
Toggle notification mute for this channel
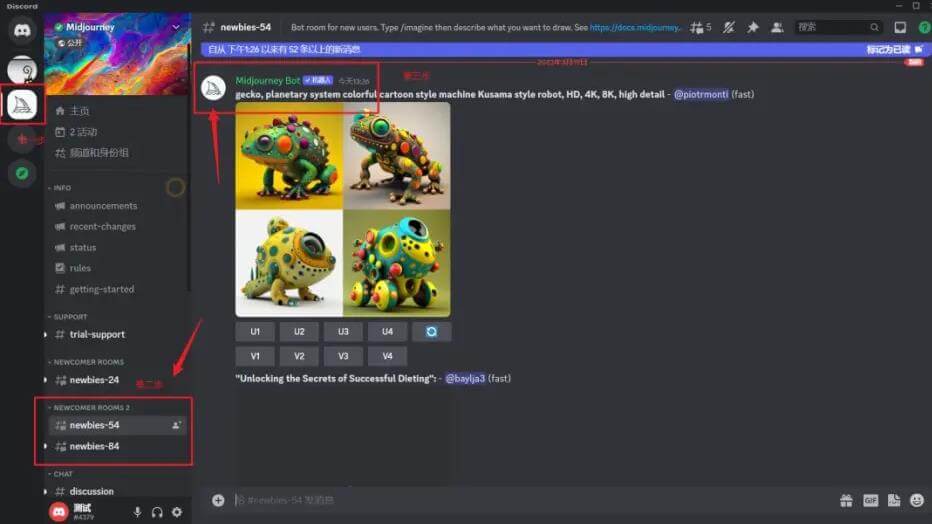729,27
